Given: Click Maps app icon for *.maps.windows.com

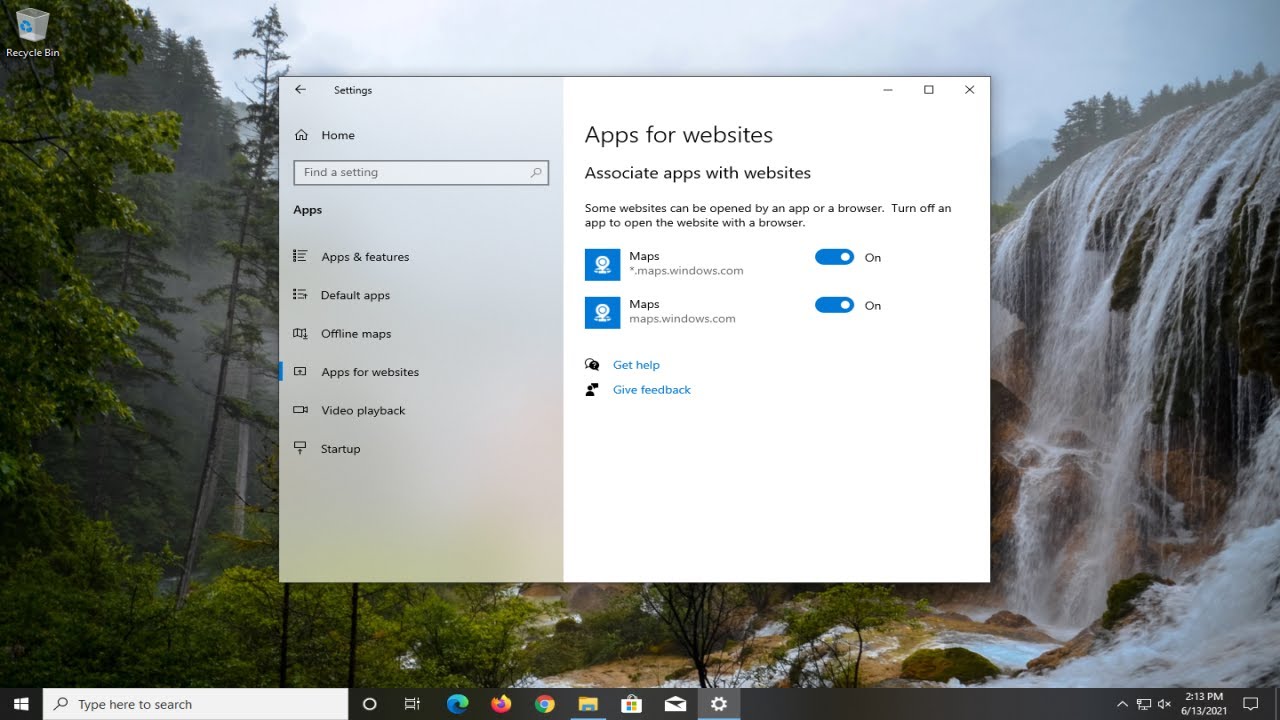Looking at the screenshot, I should click(602, 264).
